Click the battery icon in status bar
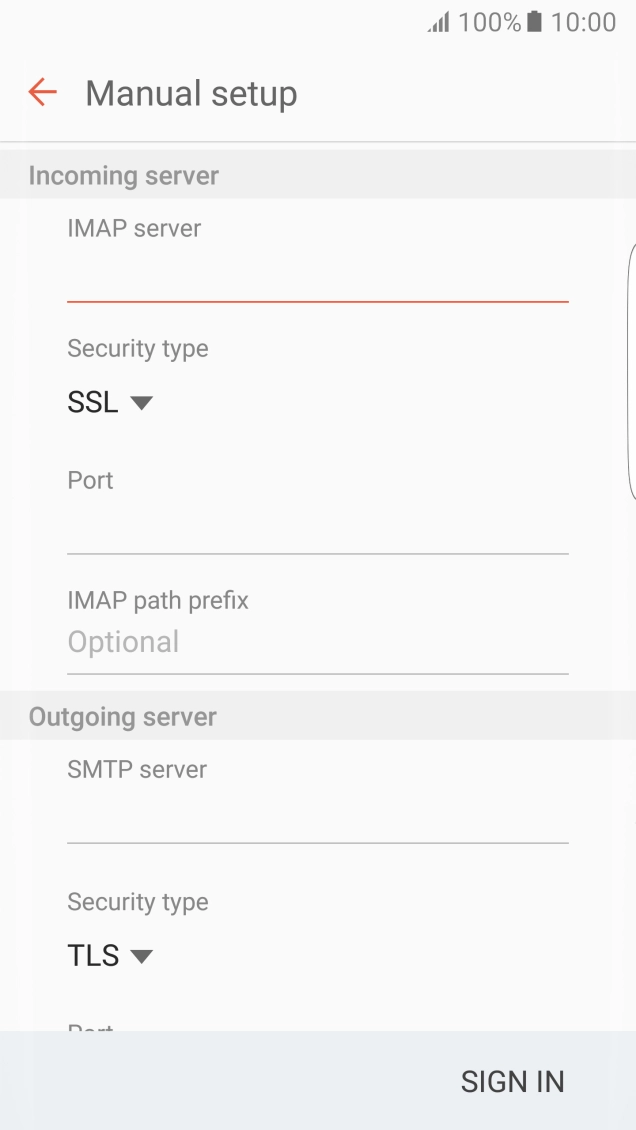This screenshot has width=636, height=1130. [x=537, y=20]
